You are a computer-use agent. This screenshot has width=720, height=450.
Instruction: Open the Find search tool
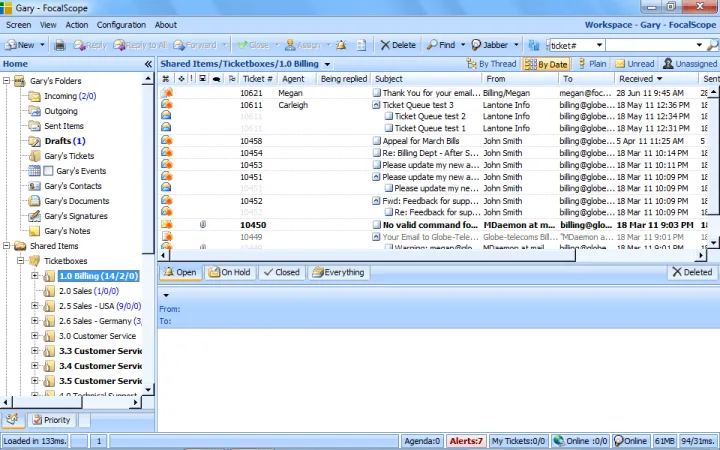click(440, 45)
